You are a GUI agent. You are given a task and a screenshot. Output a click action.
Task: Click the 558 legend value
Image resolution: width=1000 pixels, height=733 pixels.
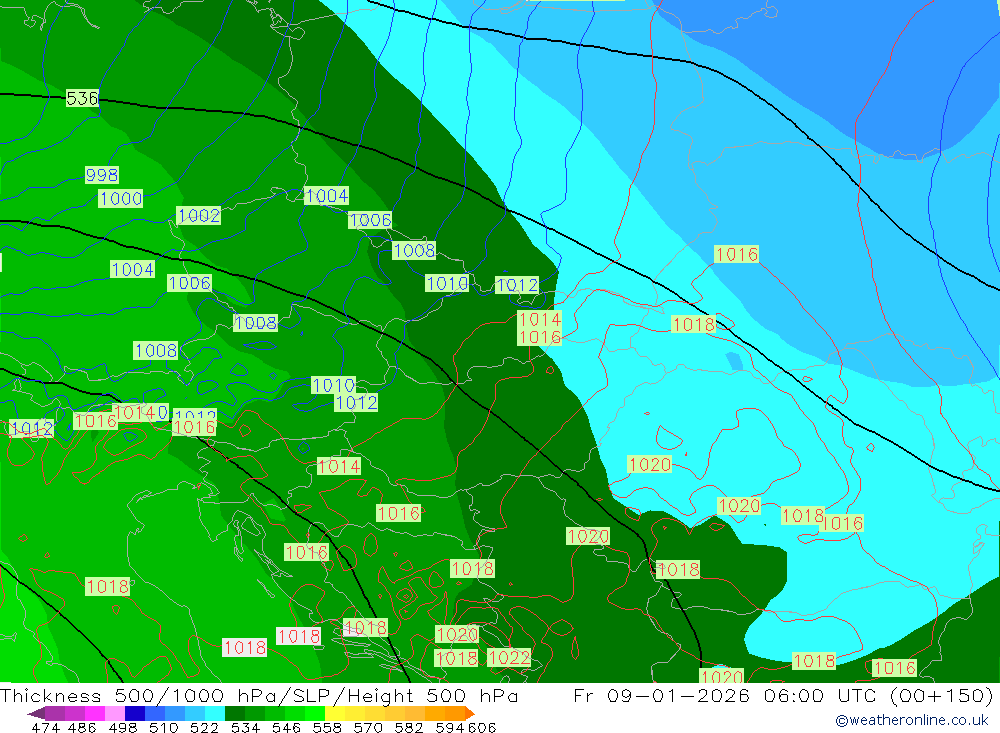click(327, 728)
